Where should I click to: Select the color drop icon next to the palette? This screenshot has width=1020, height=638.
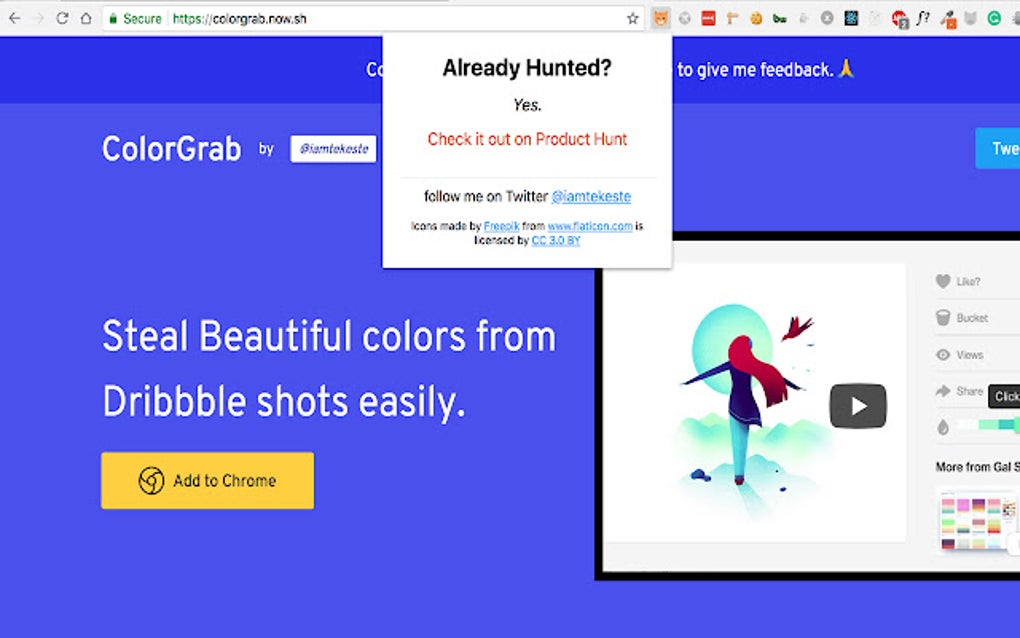point(943,425)
